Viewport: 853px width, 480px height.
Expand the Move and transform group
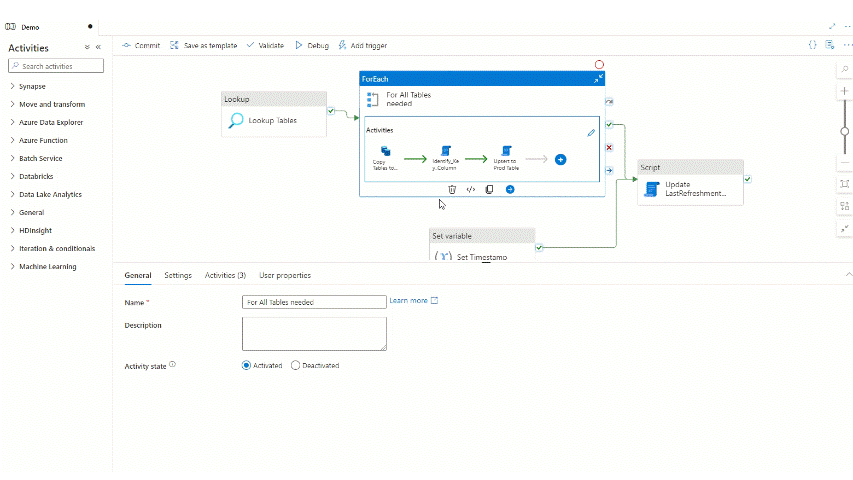pyautogui.click(x=51, y=105)
